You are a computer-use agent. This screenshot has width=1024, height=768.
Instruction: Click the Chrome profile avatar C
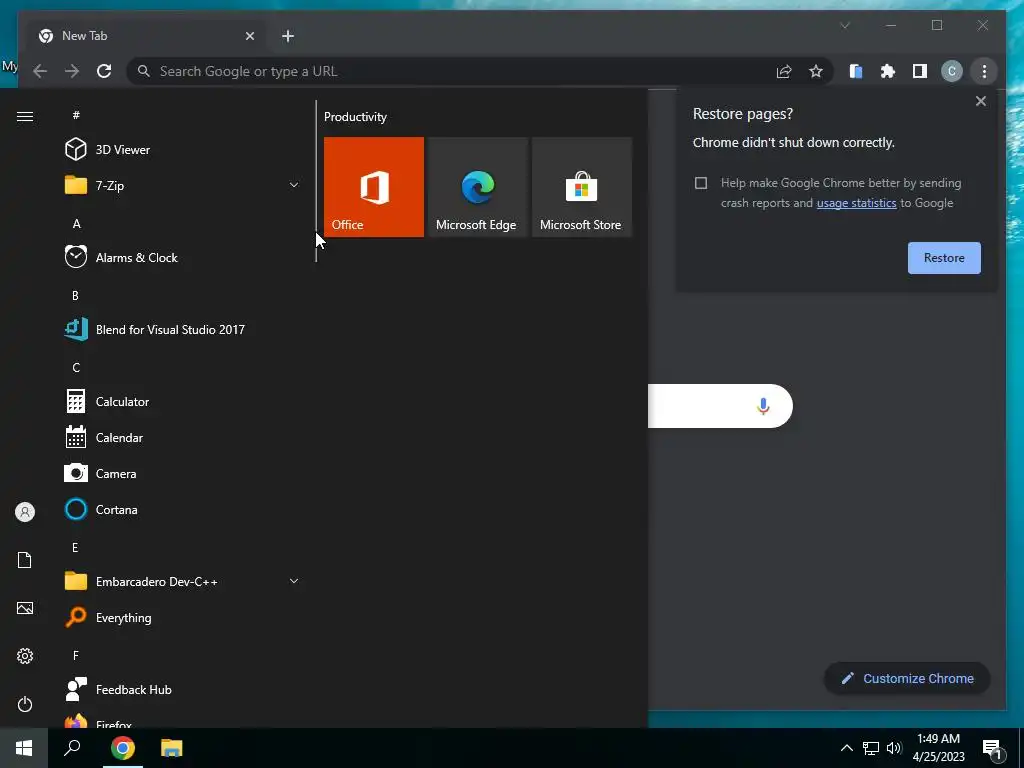(952, 71)
